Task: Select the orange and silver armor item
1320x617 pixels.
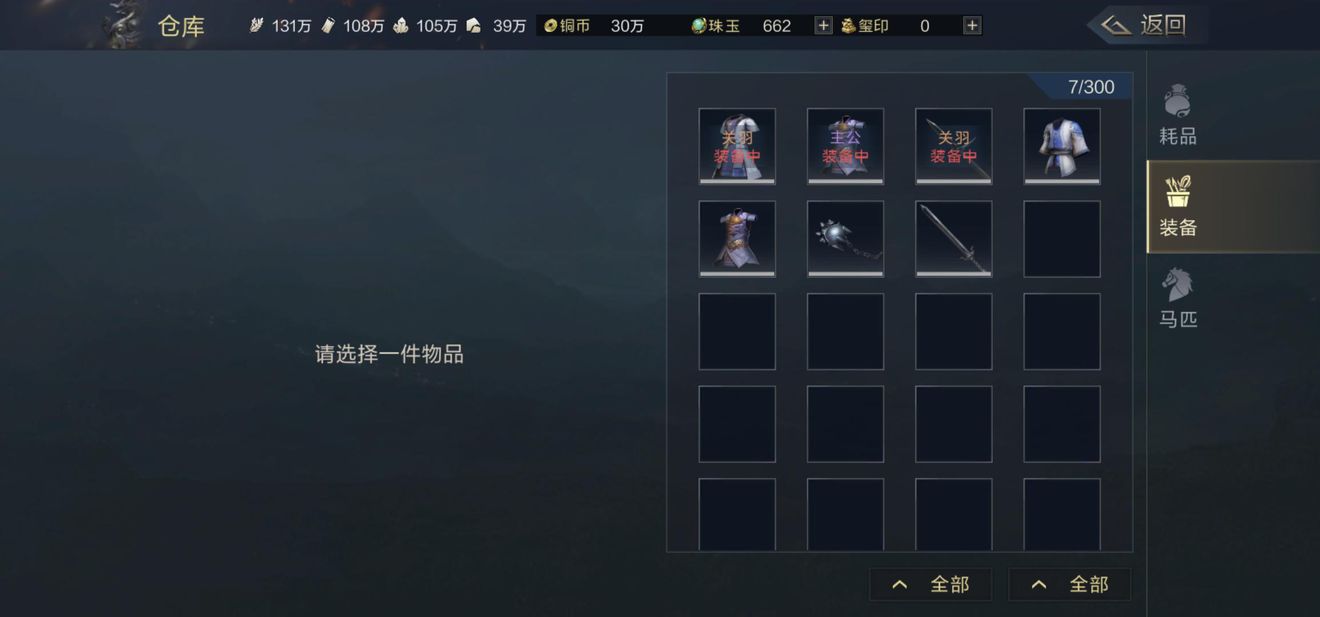Action: coord(737,239)
